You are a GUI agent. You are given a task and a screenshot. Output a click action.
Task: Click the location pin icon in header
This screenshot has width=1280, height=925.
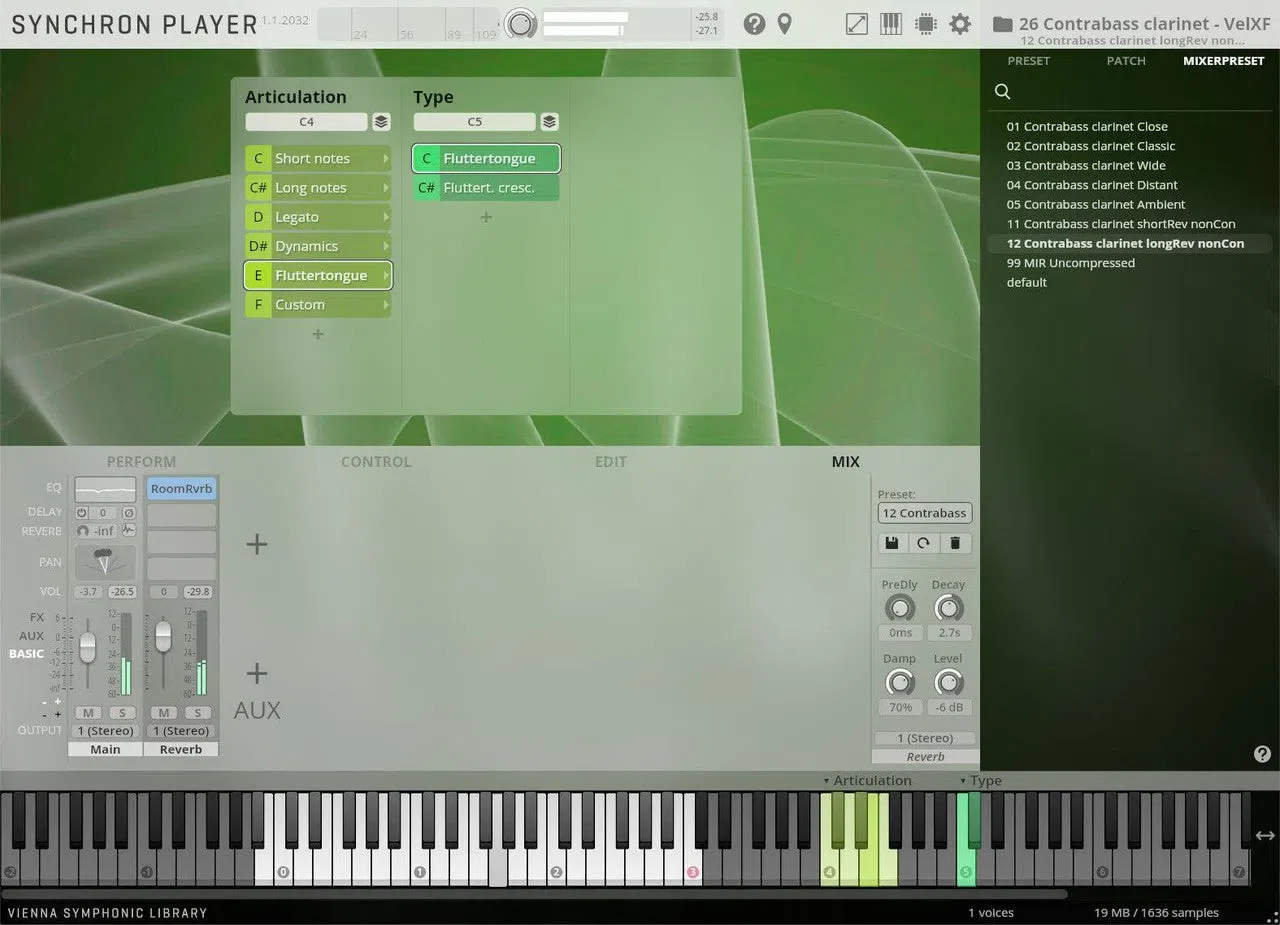point(785,24)
